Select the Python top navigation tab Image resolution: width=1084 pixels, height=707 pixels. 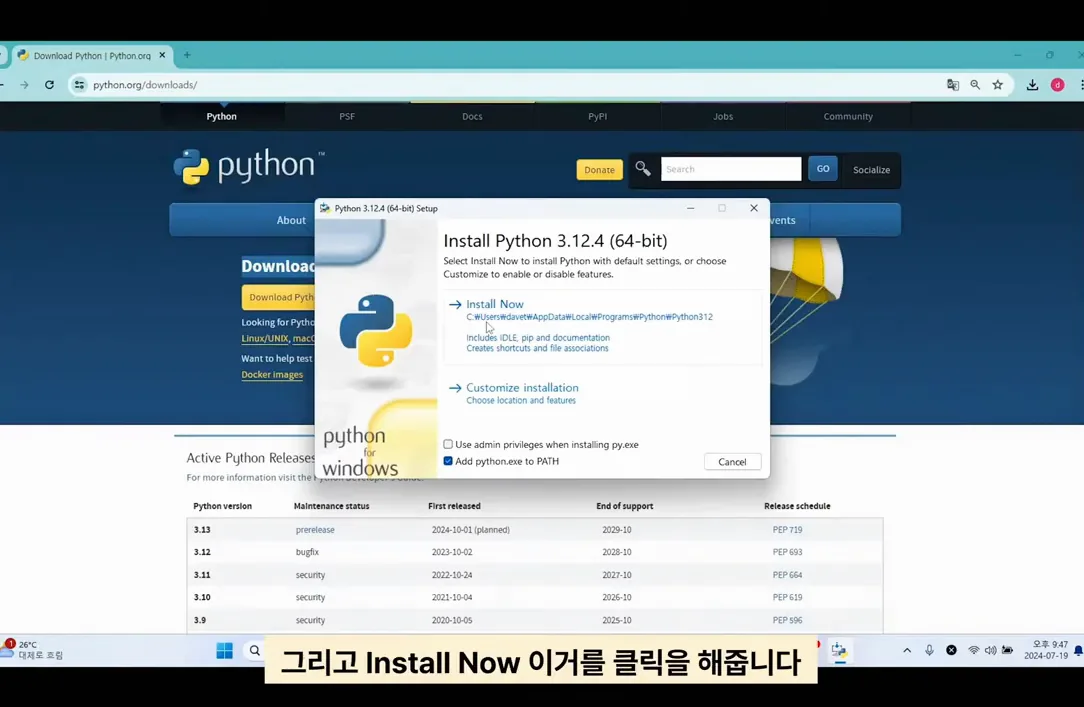tap(221, 116)
